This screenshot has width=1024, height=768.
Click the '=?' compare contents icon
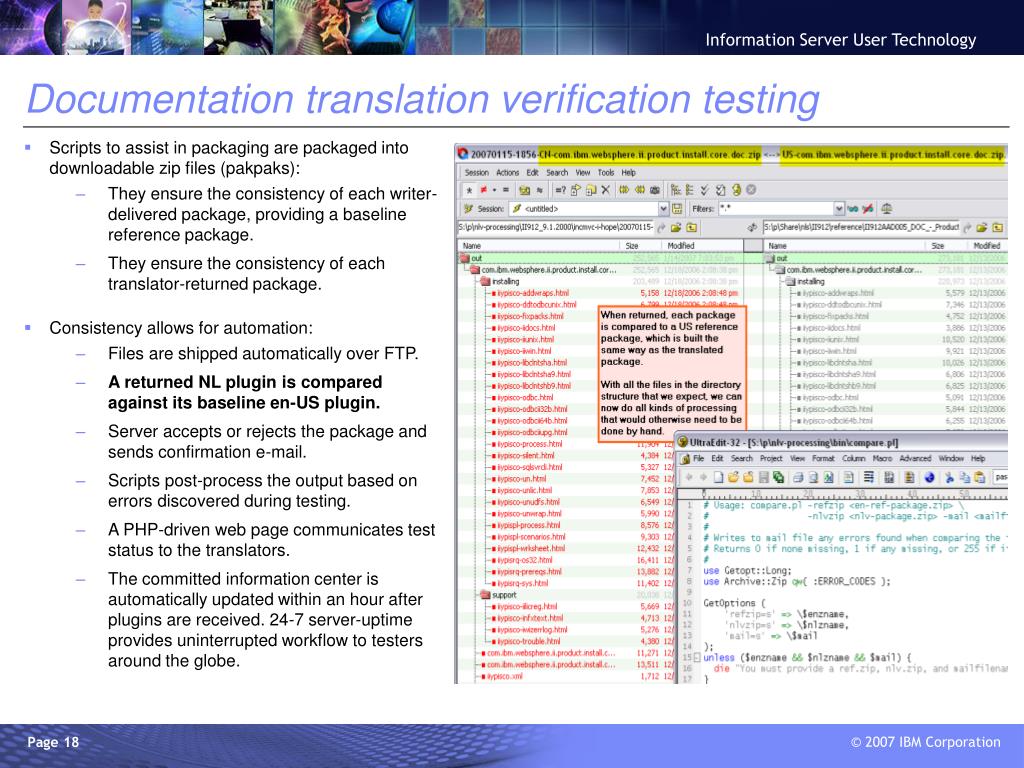(x=560, y=190)
